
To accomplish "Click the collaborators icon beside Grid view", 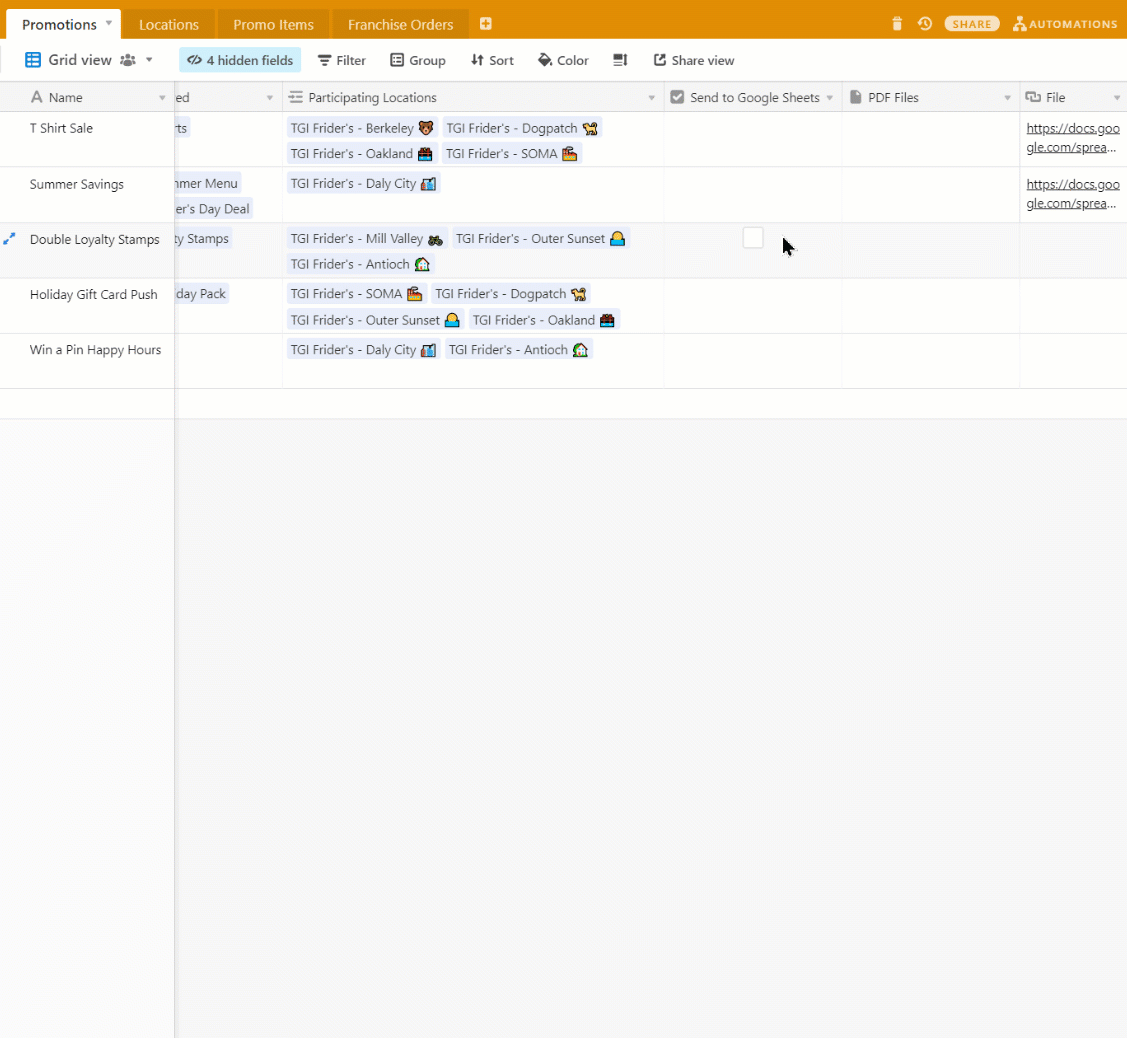I will (129, 60).
